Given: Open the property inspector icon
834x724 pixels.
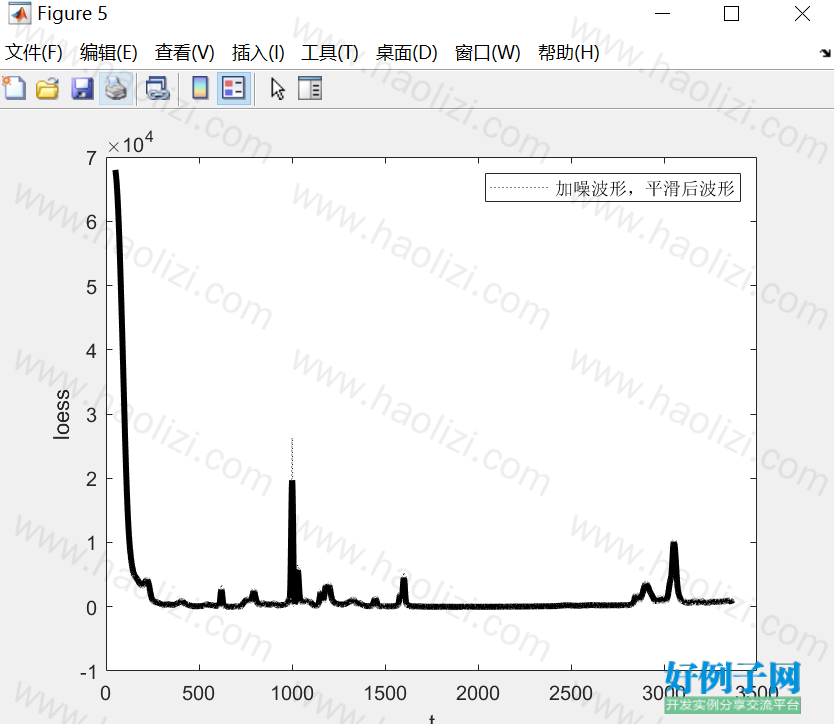Looking at the screenshot, I should [310, 88].
